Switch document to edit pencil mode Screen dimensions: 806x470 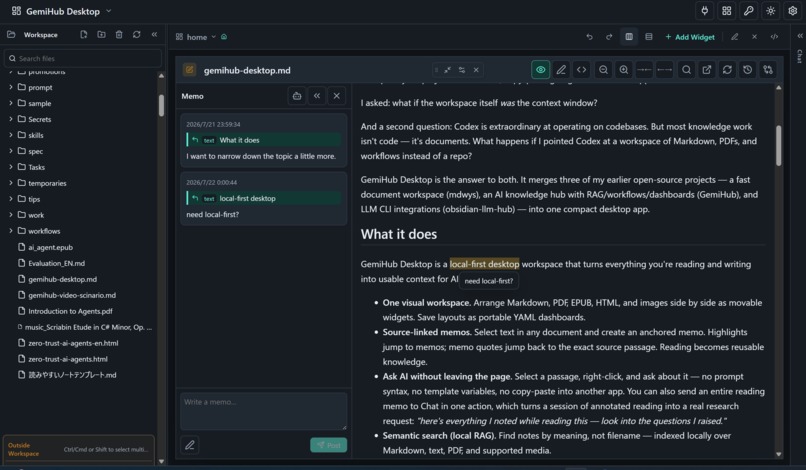[561, 70]
